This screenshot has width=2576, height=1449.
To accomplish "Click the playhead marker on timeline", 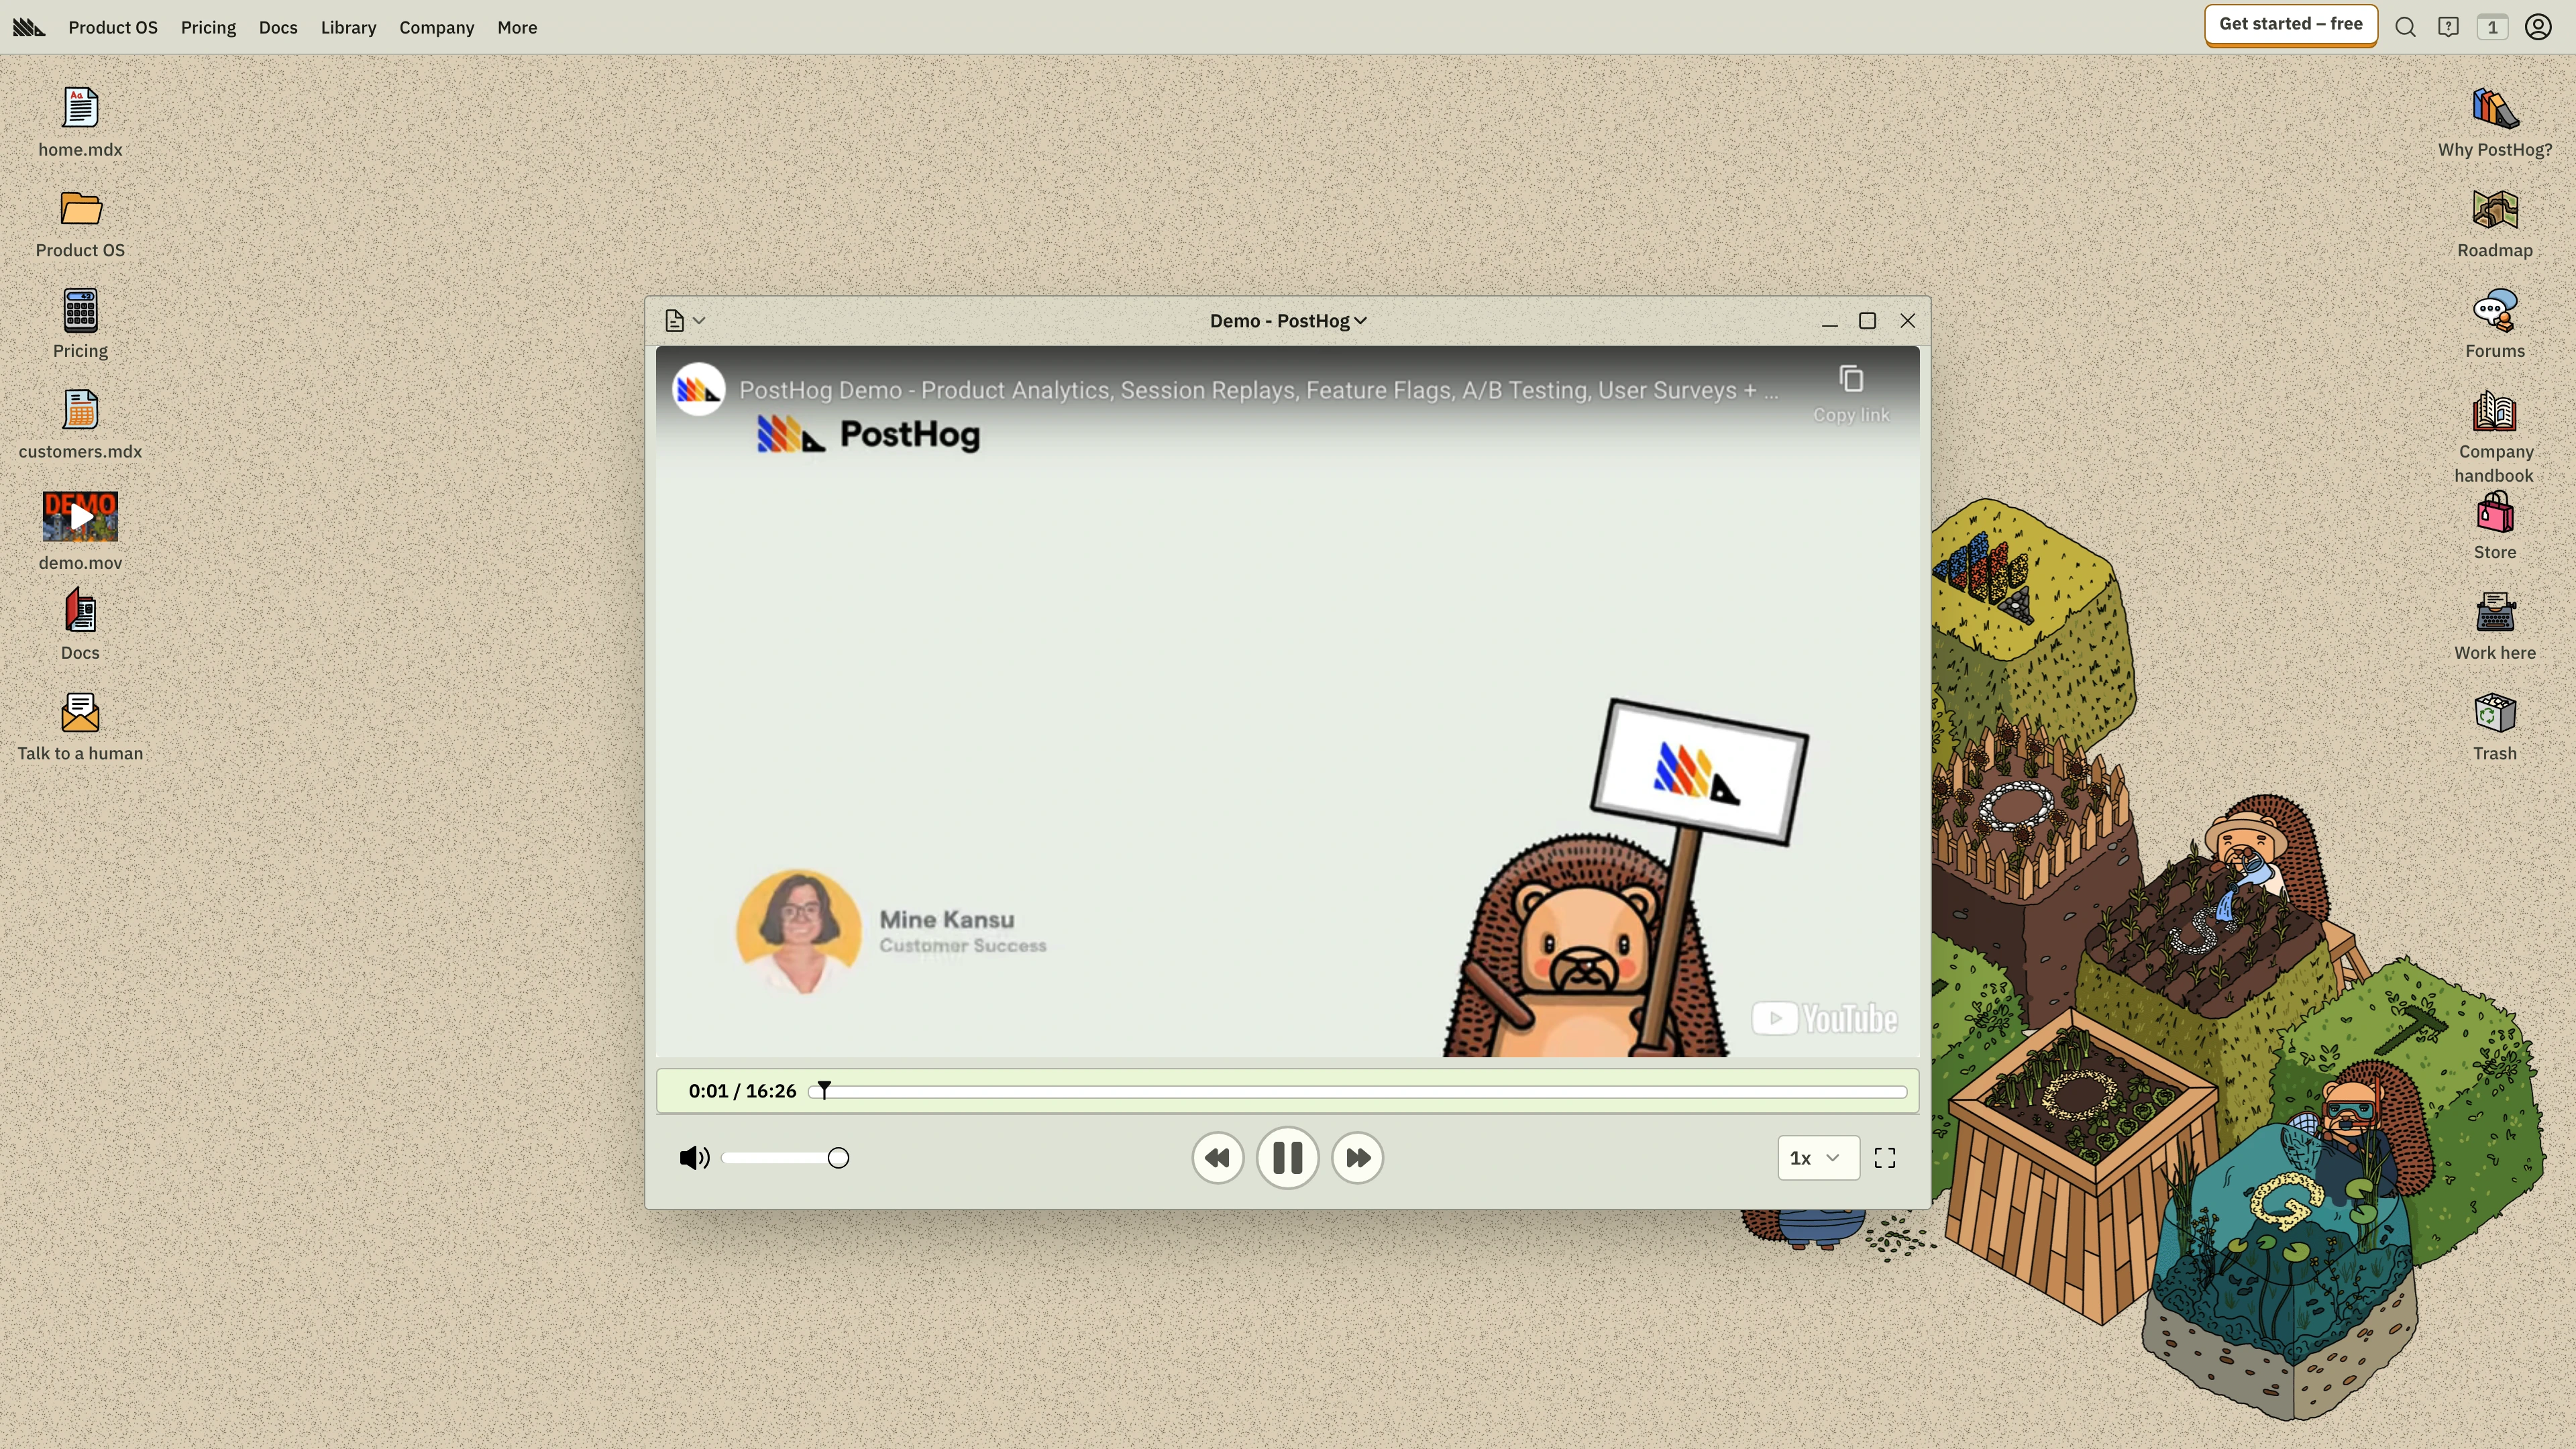I will pyautogui.click(x=823, y=1090).
